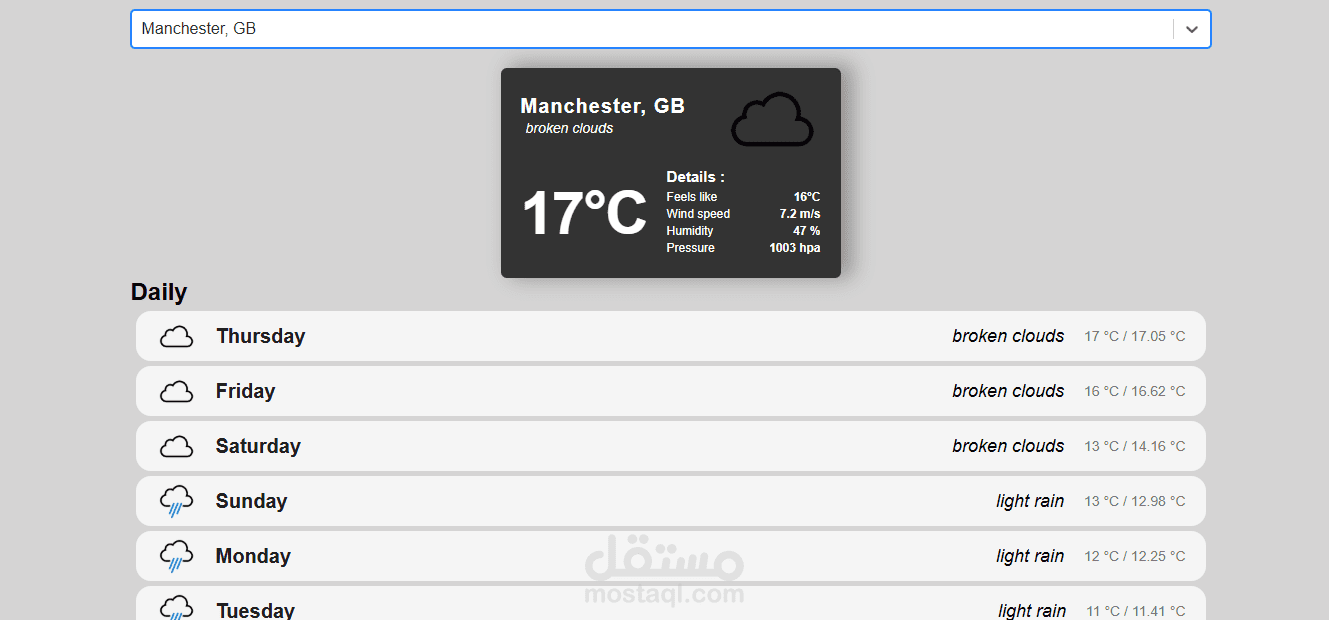Click the 'Manchester, GB' card title
Screen dimensions: 1329x620
(x=603, y=106)
